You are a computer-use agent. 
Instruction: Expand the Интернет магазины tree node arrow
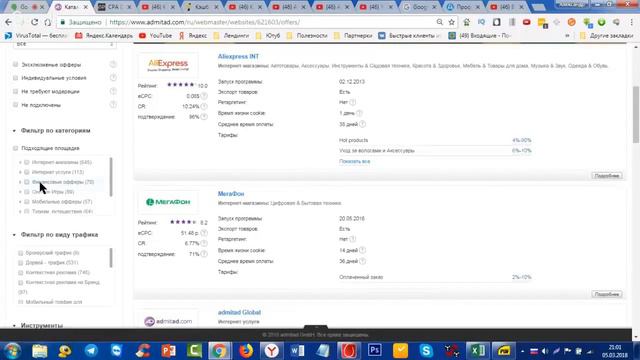pyautogui.click(x=20, y=162)
